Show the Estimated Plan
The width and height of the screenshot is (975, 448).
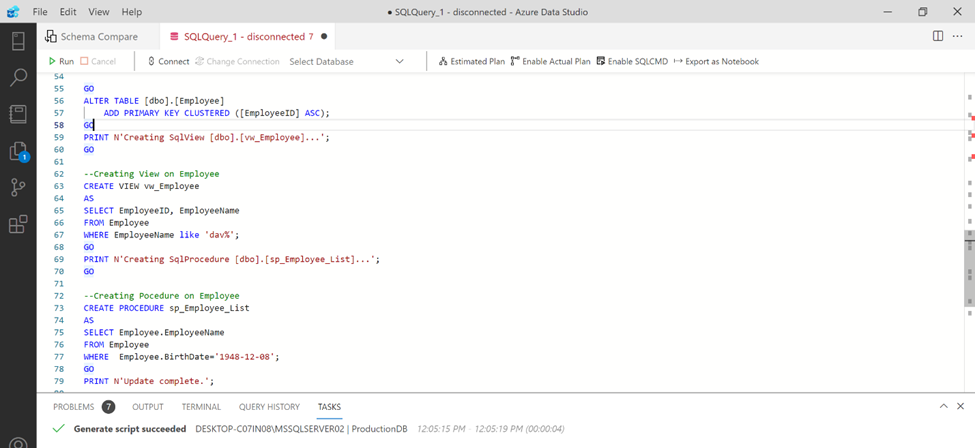point(471,61)
